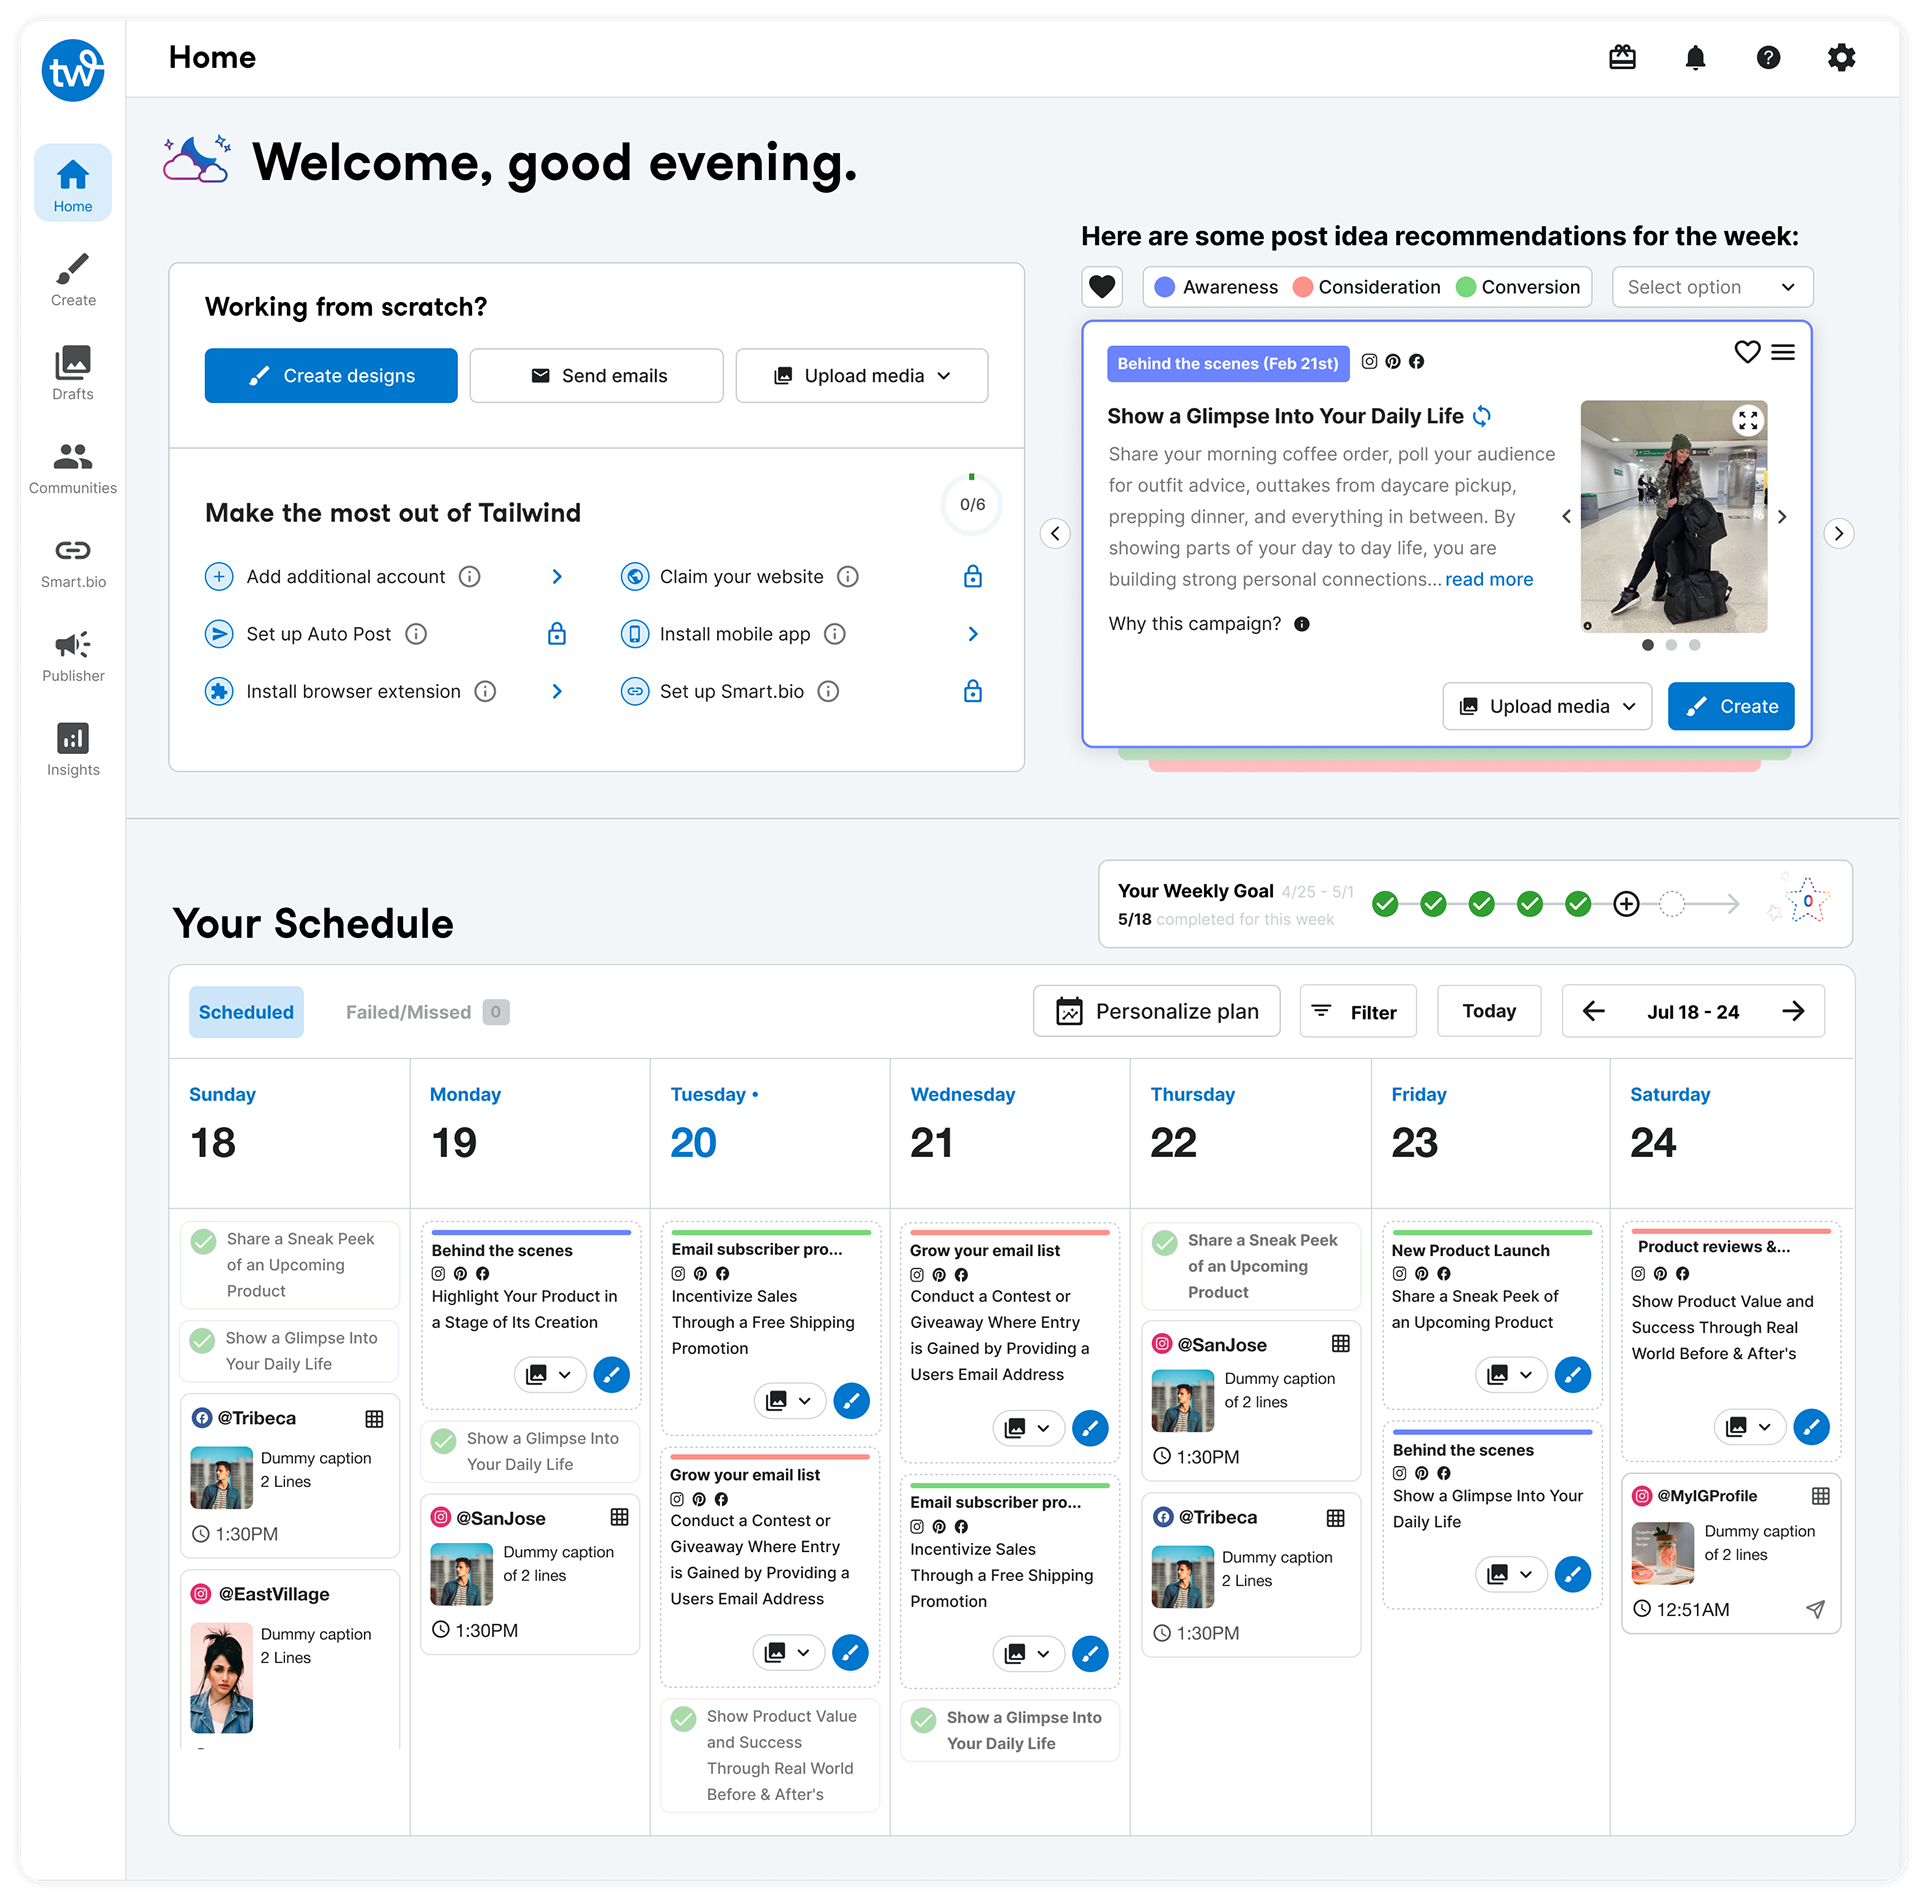This screenshot has height=1903, width=1920.
Task: Go to next week in schedule
Action: (1793, 1011)
